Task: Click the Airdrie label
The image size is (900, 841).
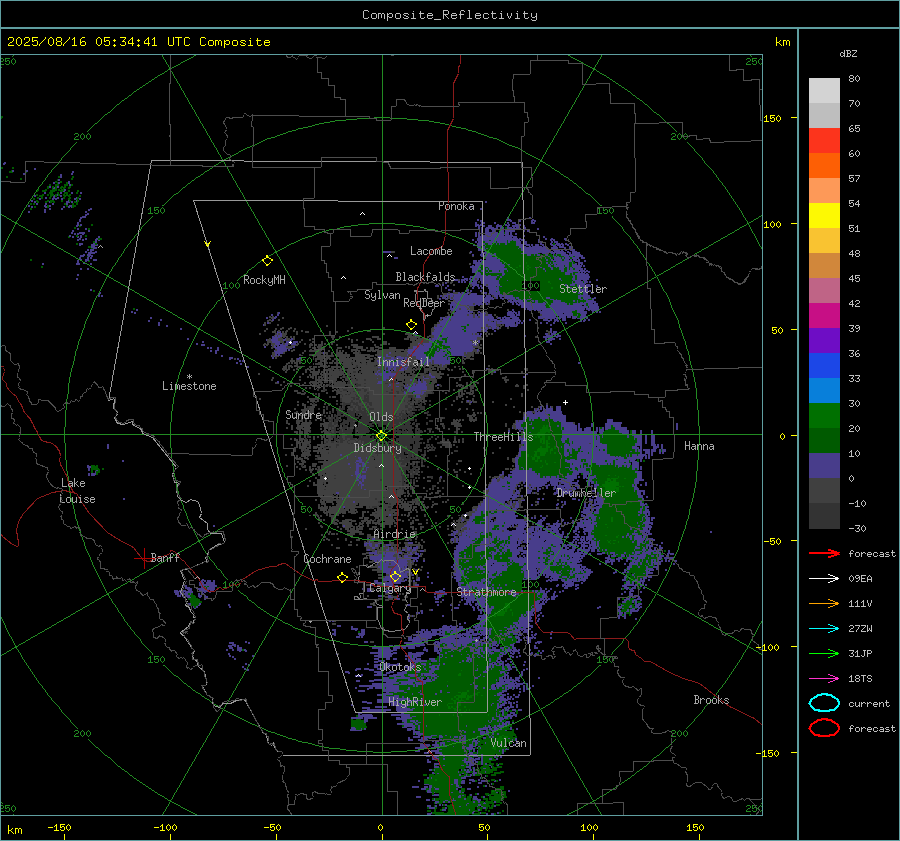Action: (x=394, y=534)
